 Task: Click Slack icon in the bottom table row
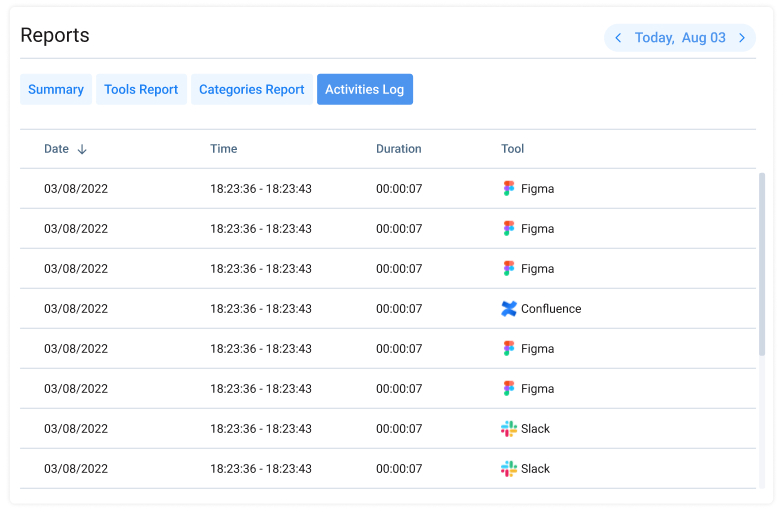click(x=509, y=469)
